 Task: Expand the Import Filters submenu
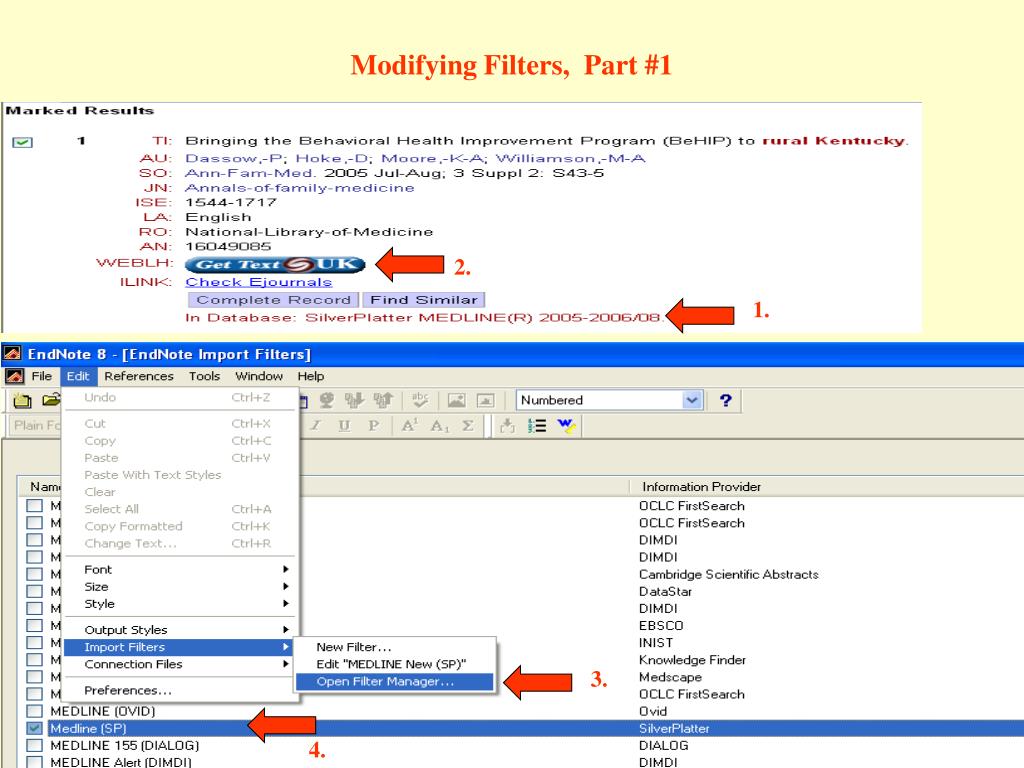[x=178, y=647]
